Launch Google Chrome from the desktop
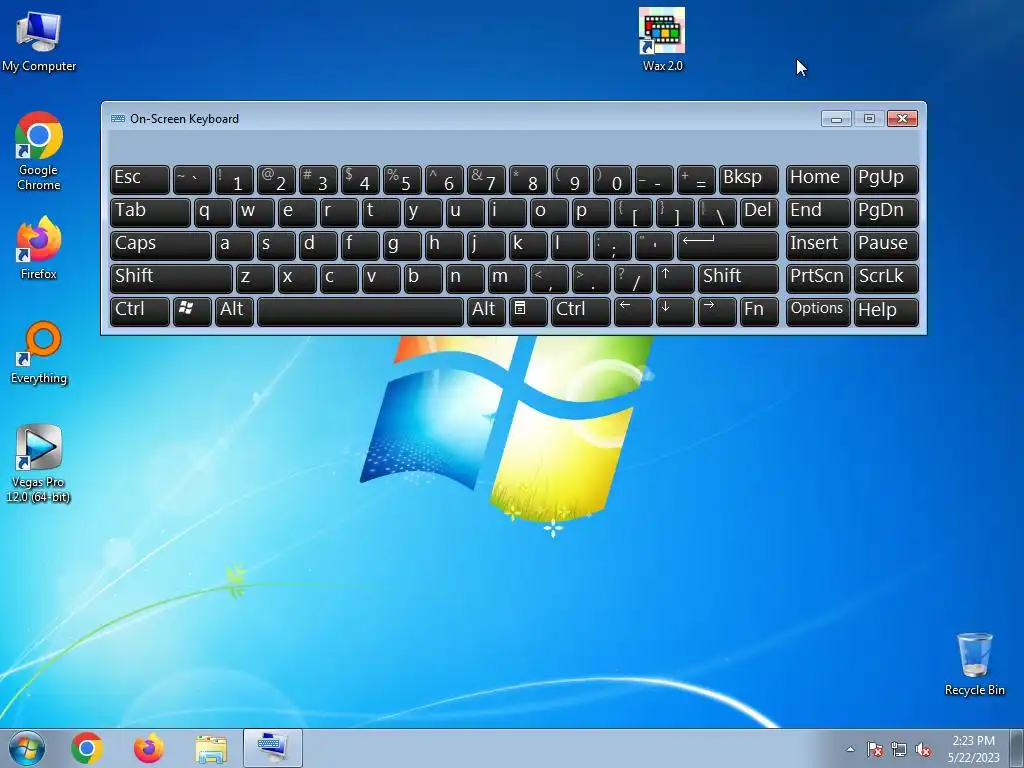Viewport: 1024px width, 768px height. coord(39,151)
